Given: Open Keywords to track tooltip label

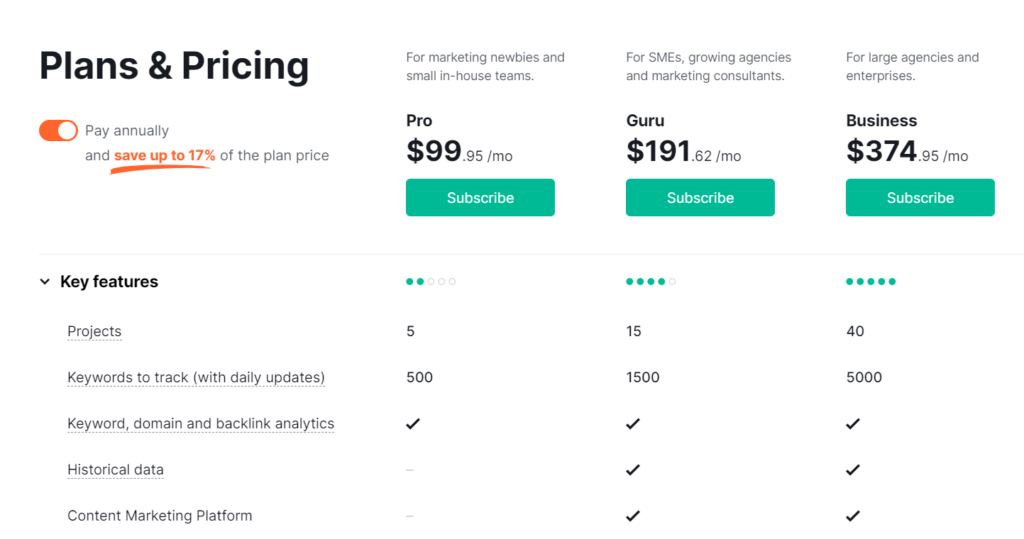Looking at the screenshot, I should (x=196, y=378).
